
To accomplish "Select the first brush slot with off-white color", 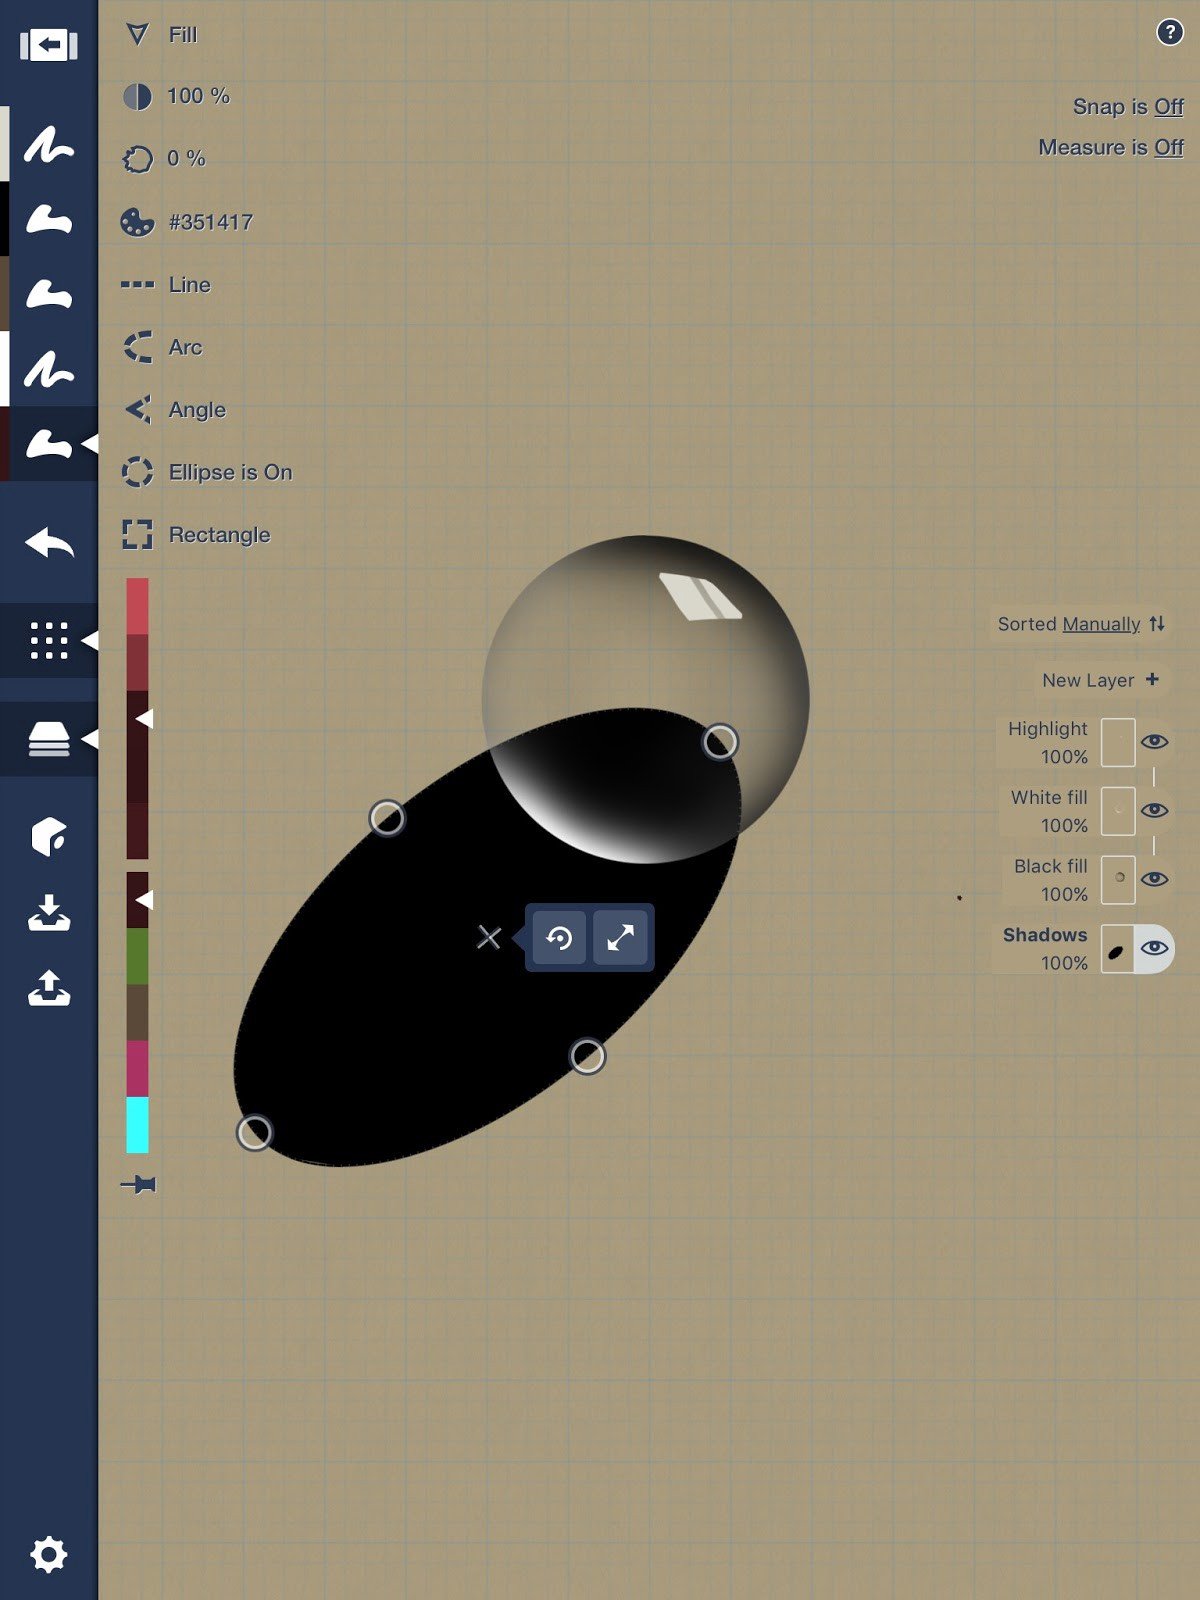I will 48,145.
